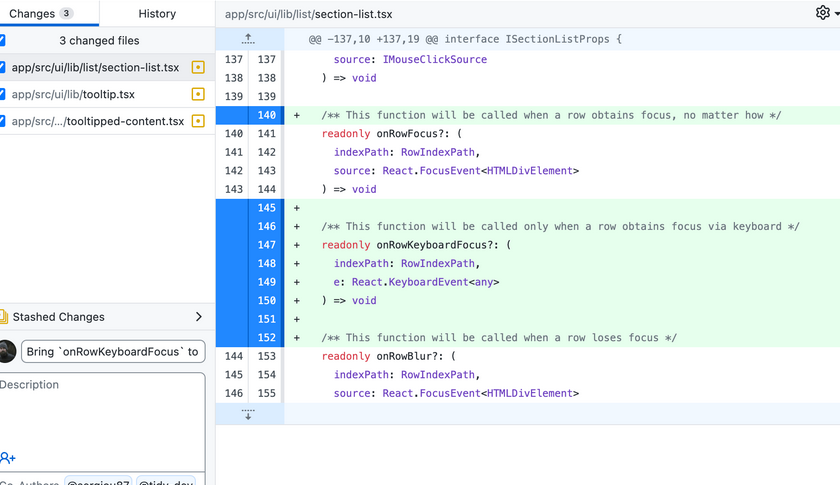Click comment 'called when a row loses focus'

[x=499, y=338]
